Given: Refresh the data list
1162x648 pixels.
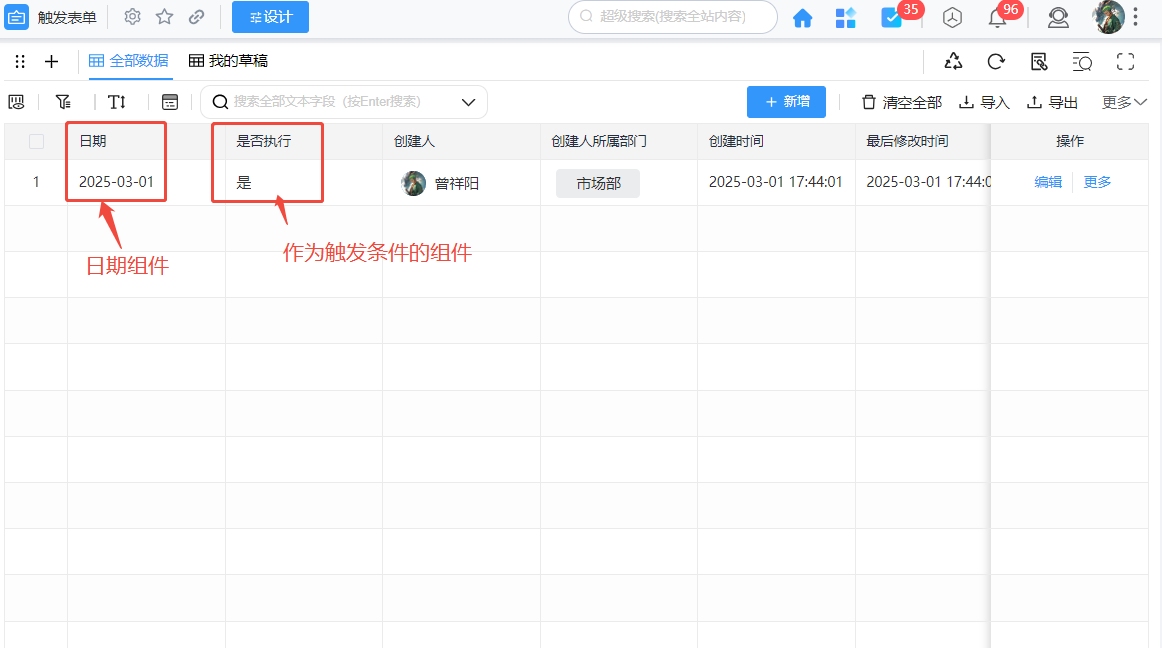Looking at the screenshot, I should click(x=996, y=62).
